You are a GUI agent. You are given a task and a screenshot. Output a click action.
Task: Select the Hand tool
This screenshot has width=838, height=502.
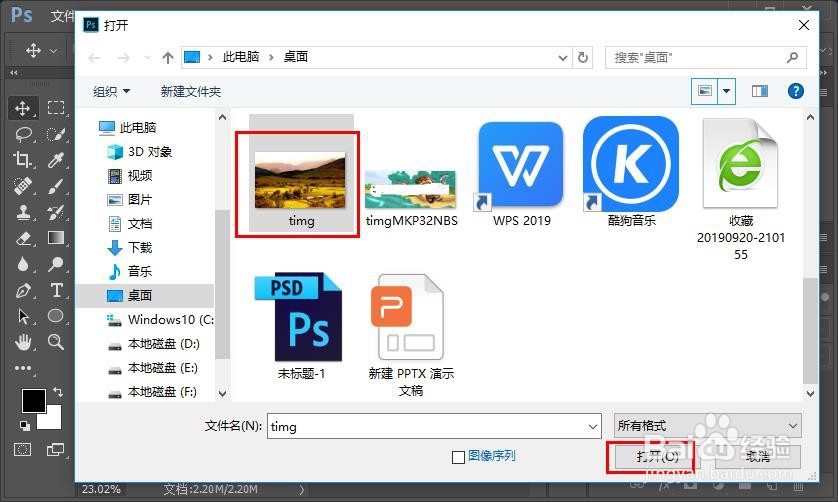[x=23, y=342]
